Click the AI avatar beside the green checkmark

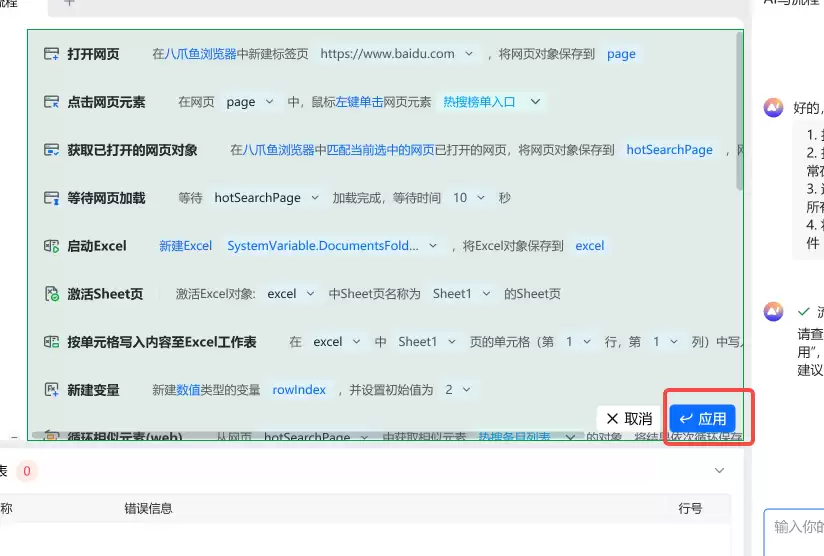[x=773, y=312]
